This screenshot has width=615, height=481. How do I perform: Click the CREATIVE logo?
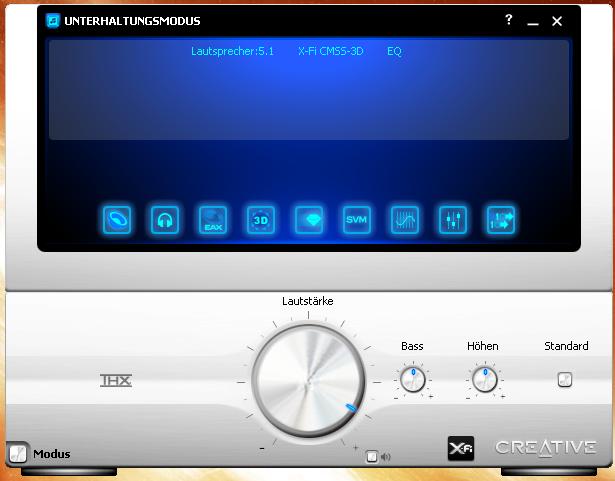pyautogui.click(x=546, y=448)
